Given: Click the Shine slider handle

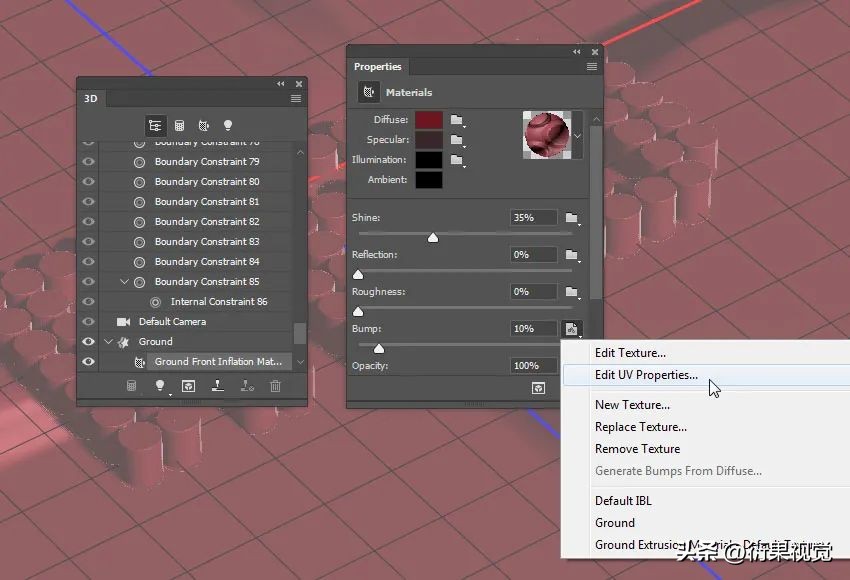Looking at the screenshot, I should [433, 238].
